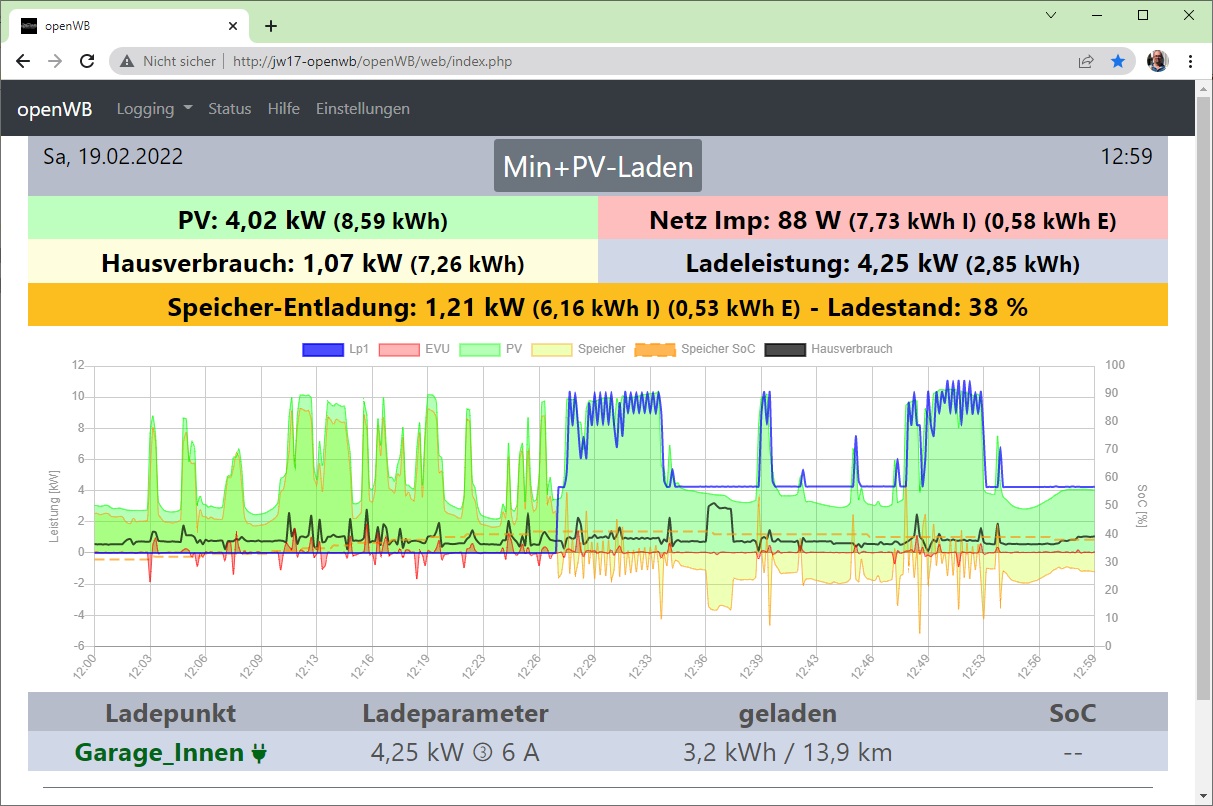This screenshot has width=1213, height=806.
Task: Click the Garage_Innen charge point link
Action: pos(160,753)
